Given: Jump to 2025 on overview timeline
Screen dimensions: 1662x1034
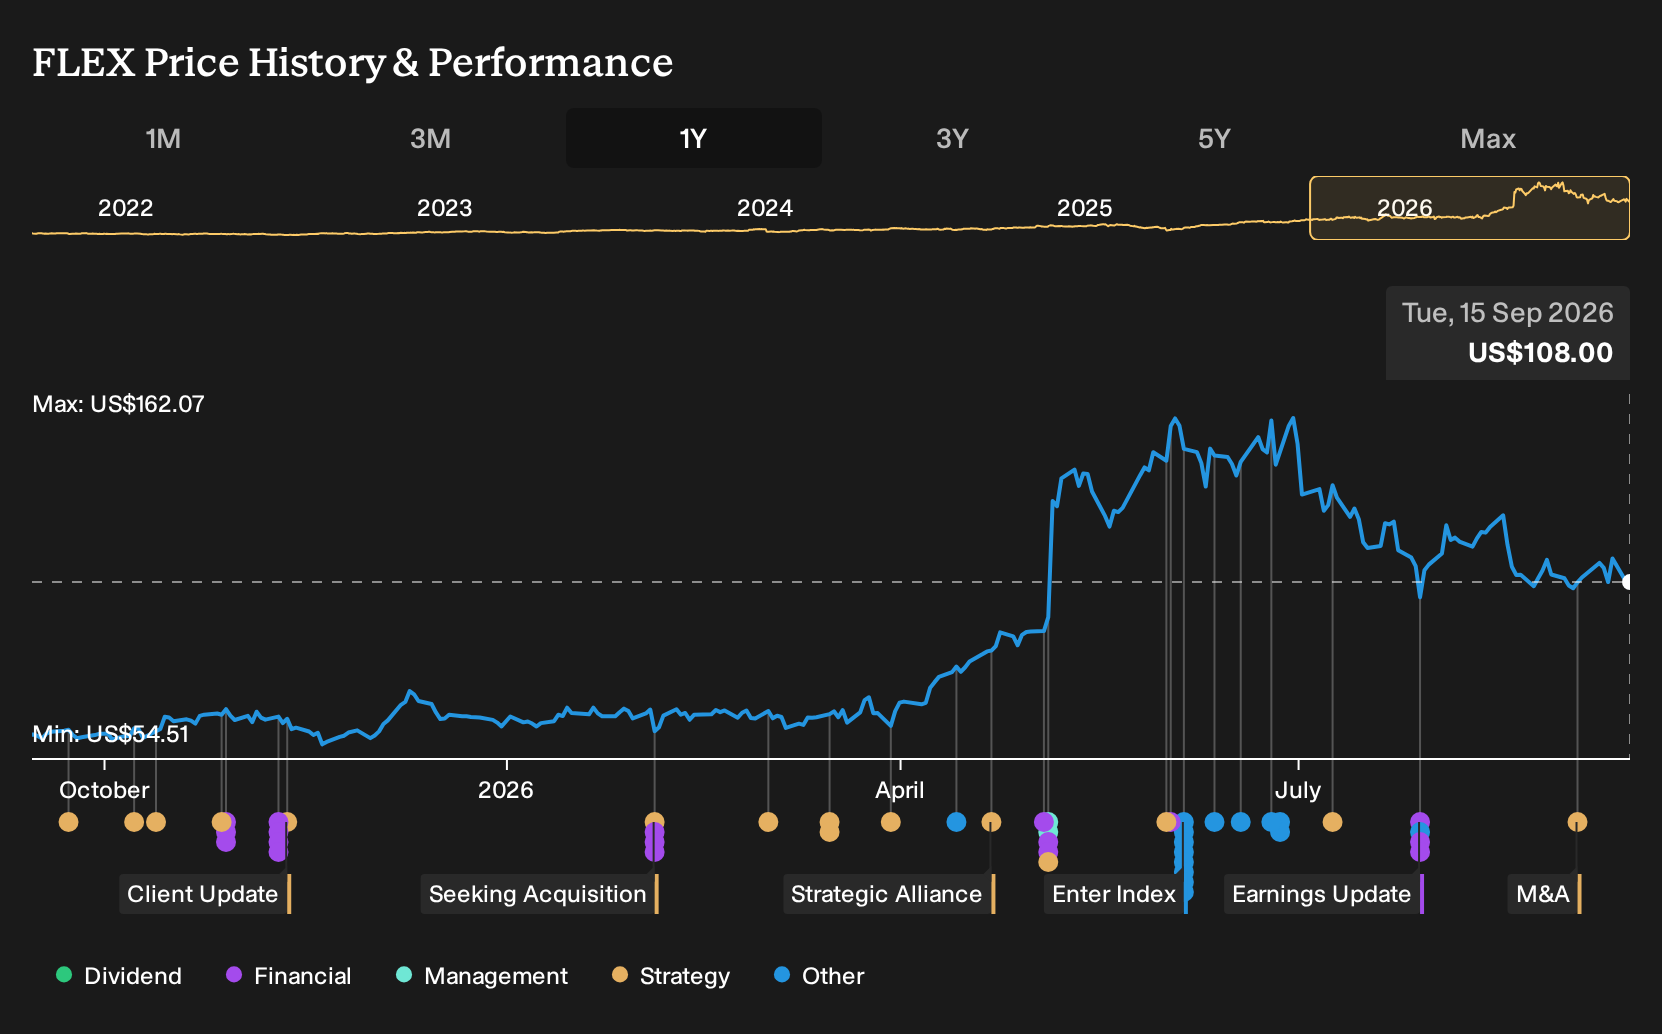Looking at the screenshot, I should click(1084, 208).
